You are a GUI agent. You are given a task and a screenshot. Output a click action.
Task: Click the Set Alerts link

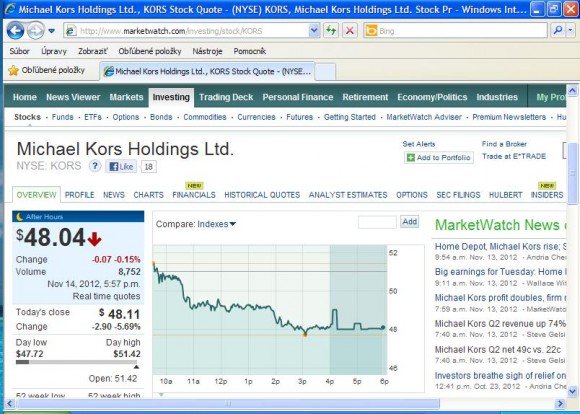pyautogui.click(x=419, y=144)
